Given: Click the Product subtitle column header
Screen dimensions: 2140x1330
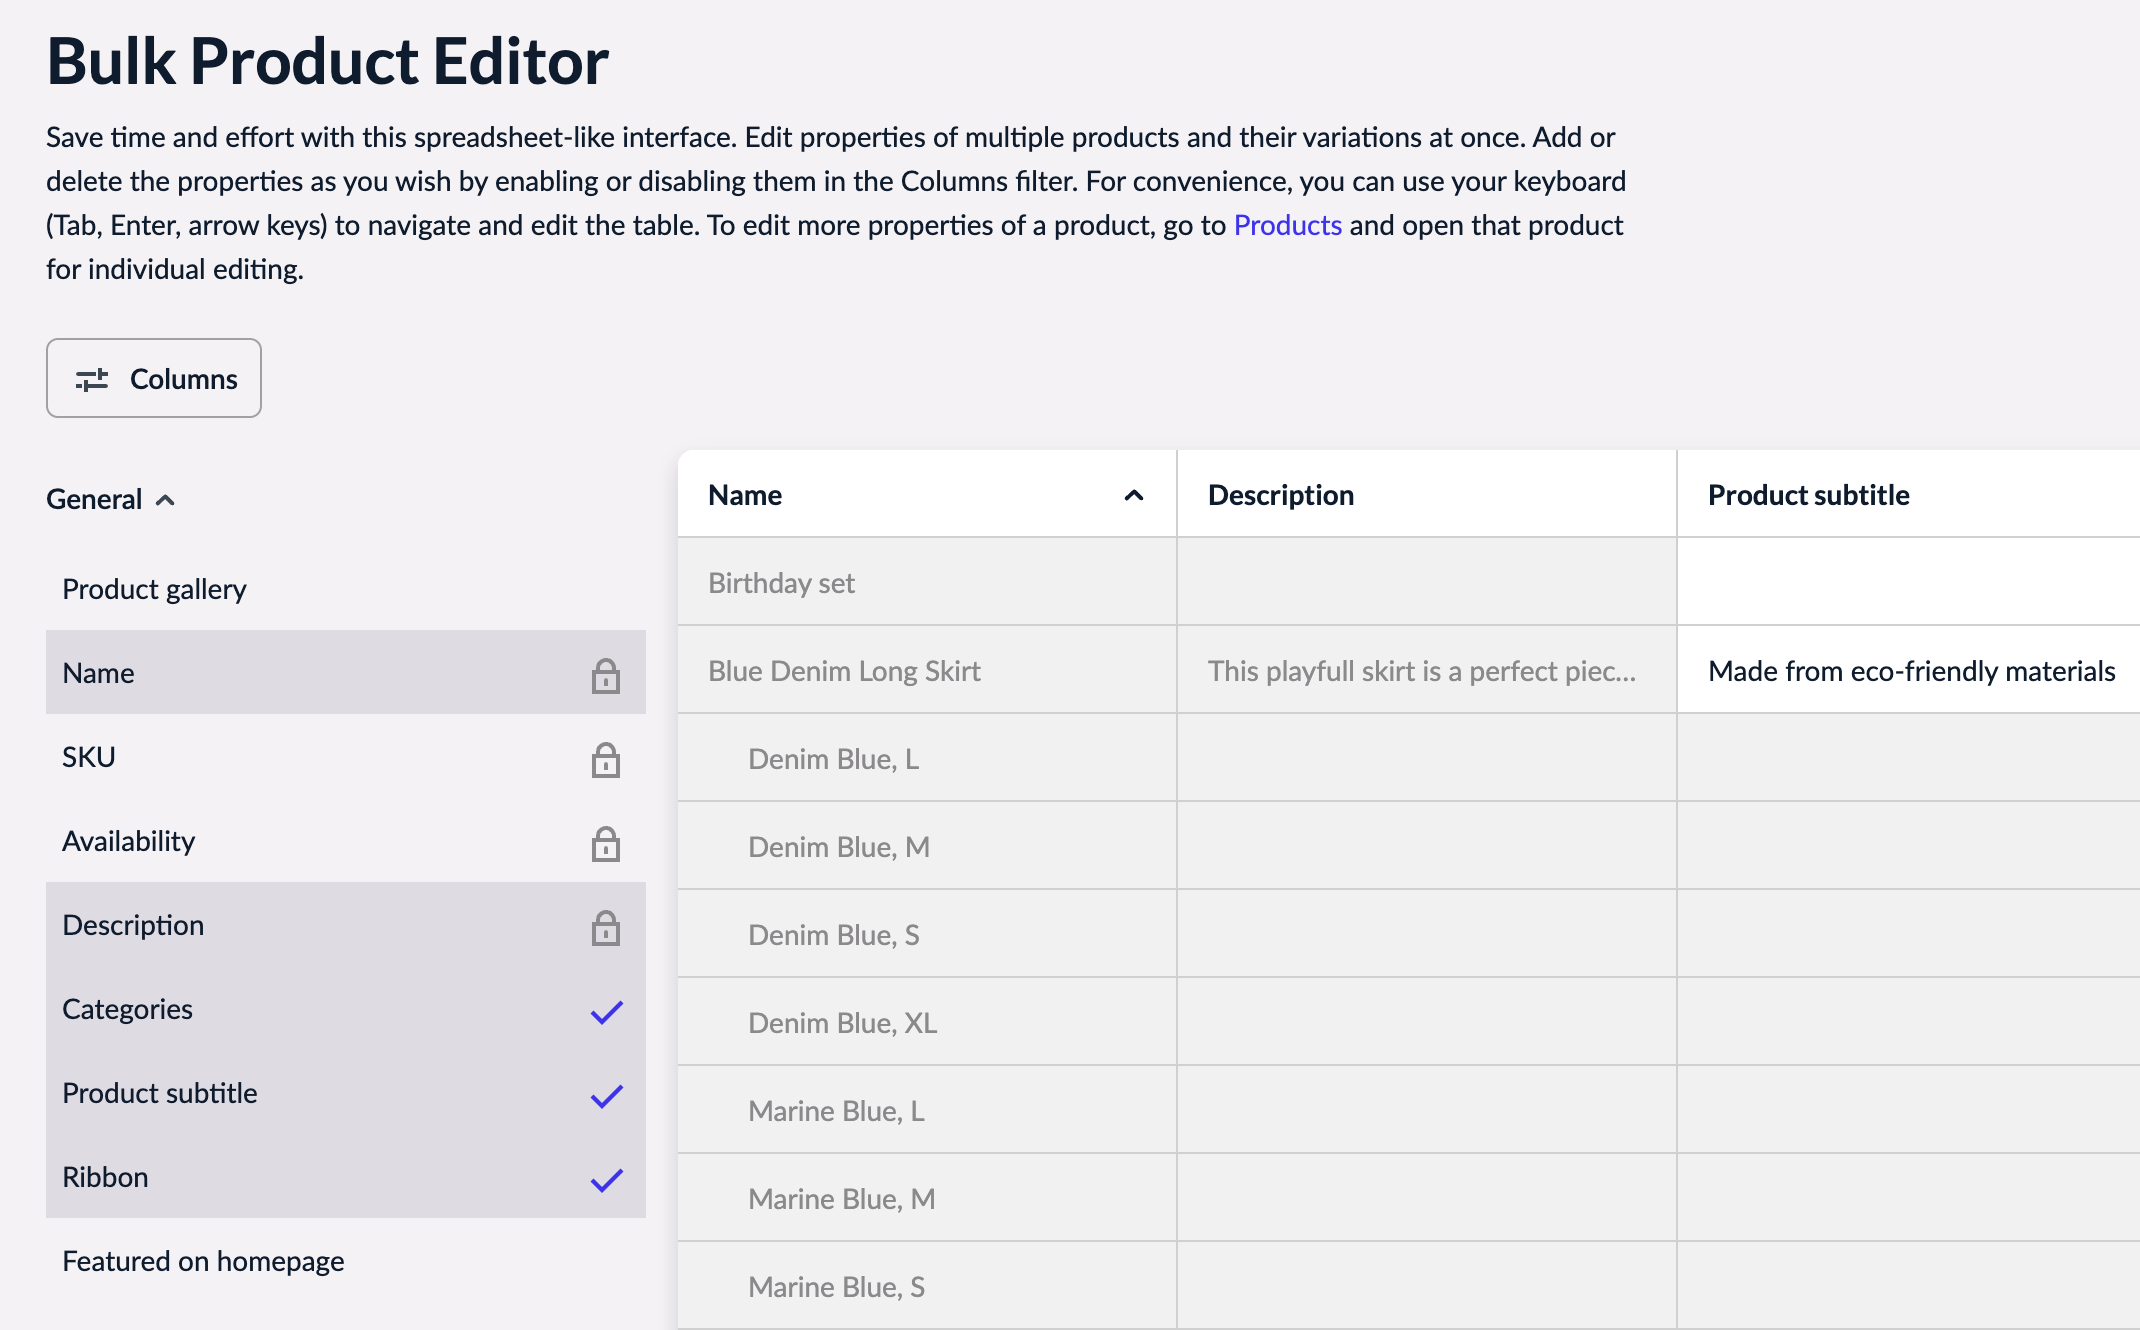Looking at the screenshot, I should pyautogui.click(x=1909, y=494).
